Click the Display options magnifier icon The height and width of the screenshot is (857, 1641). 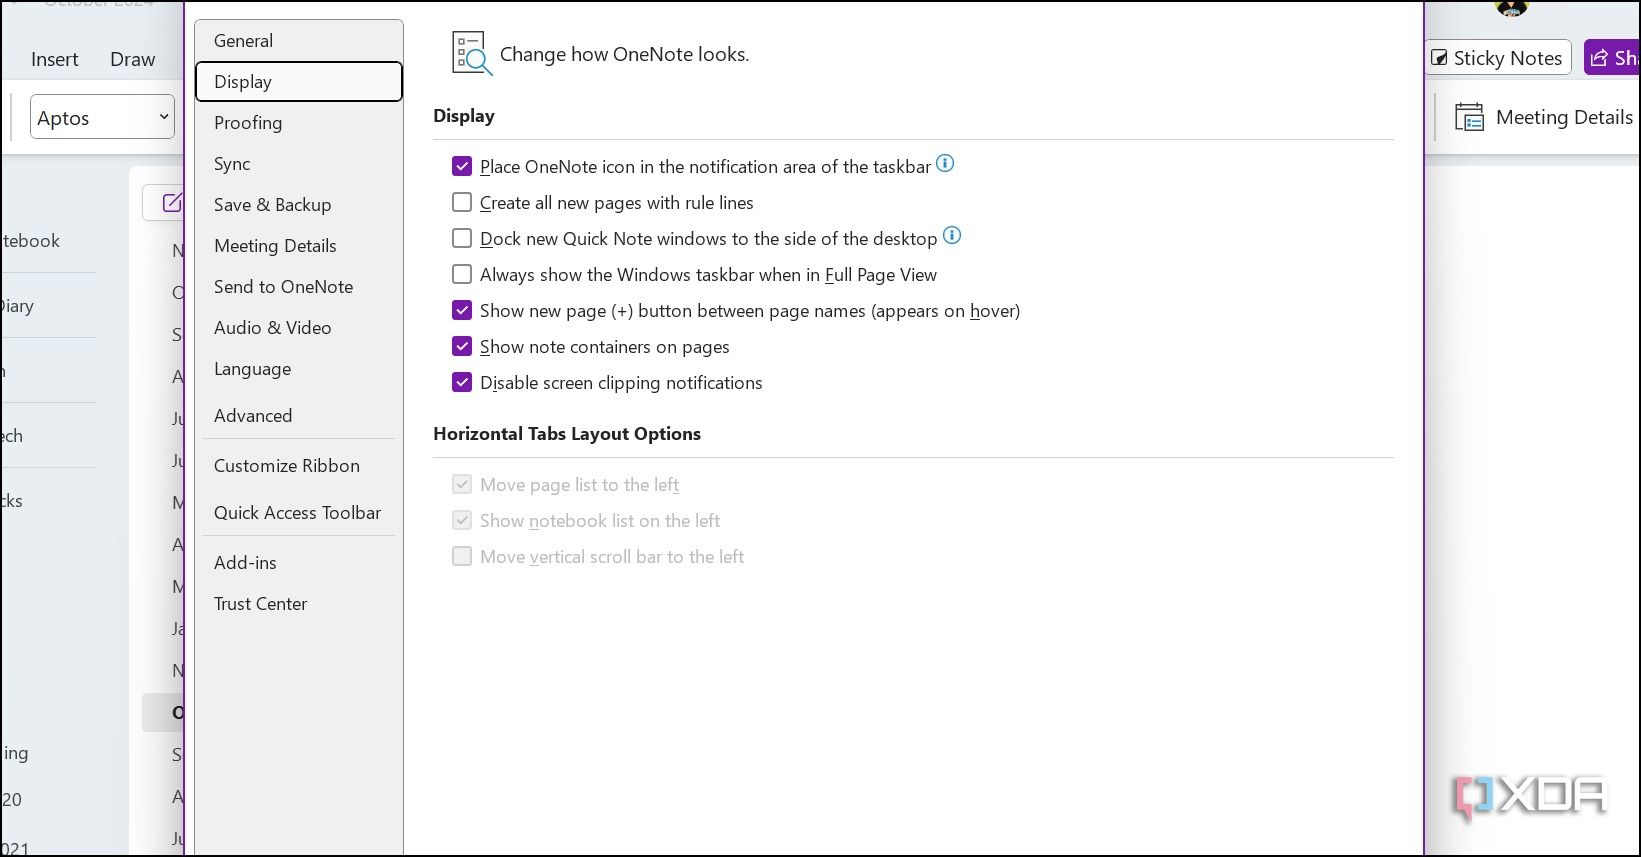click(471, 53)
